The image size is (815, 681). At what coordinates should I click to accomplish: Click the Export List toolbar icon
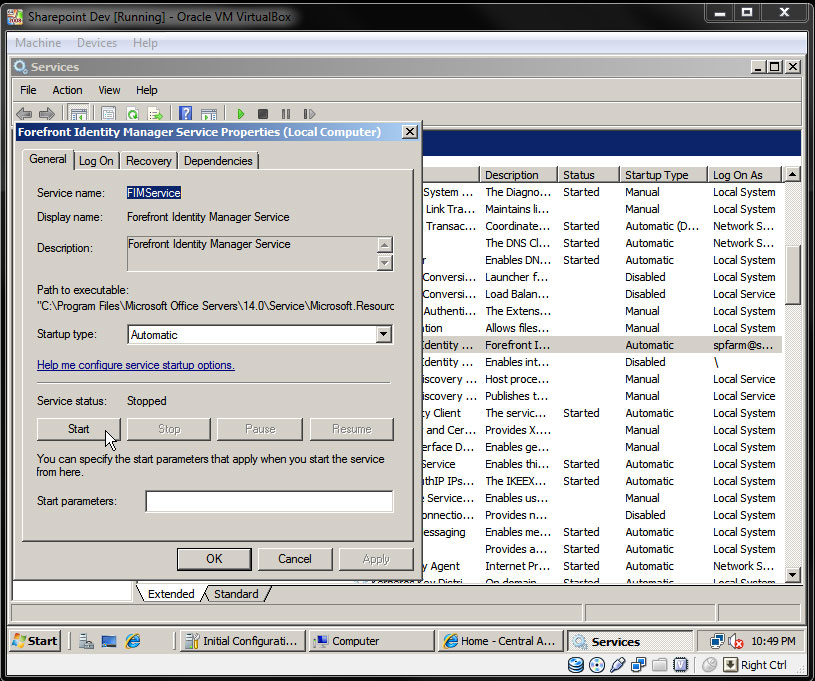(155, 113)
